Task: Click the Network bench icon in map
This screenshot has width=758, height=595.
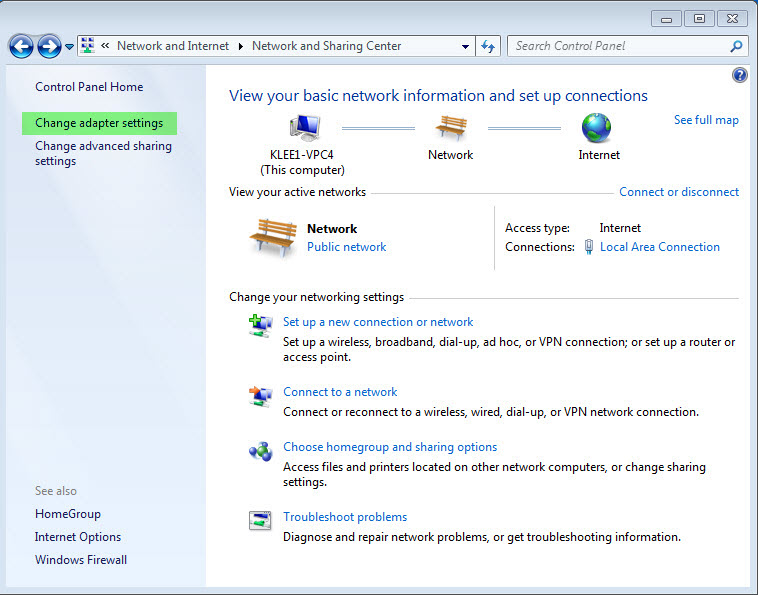Action: (451, 128)
